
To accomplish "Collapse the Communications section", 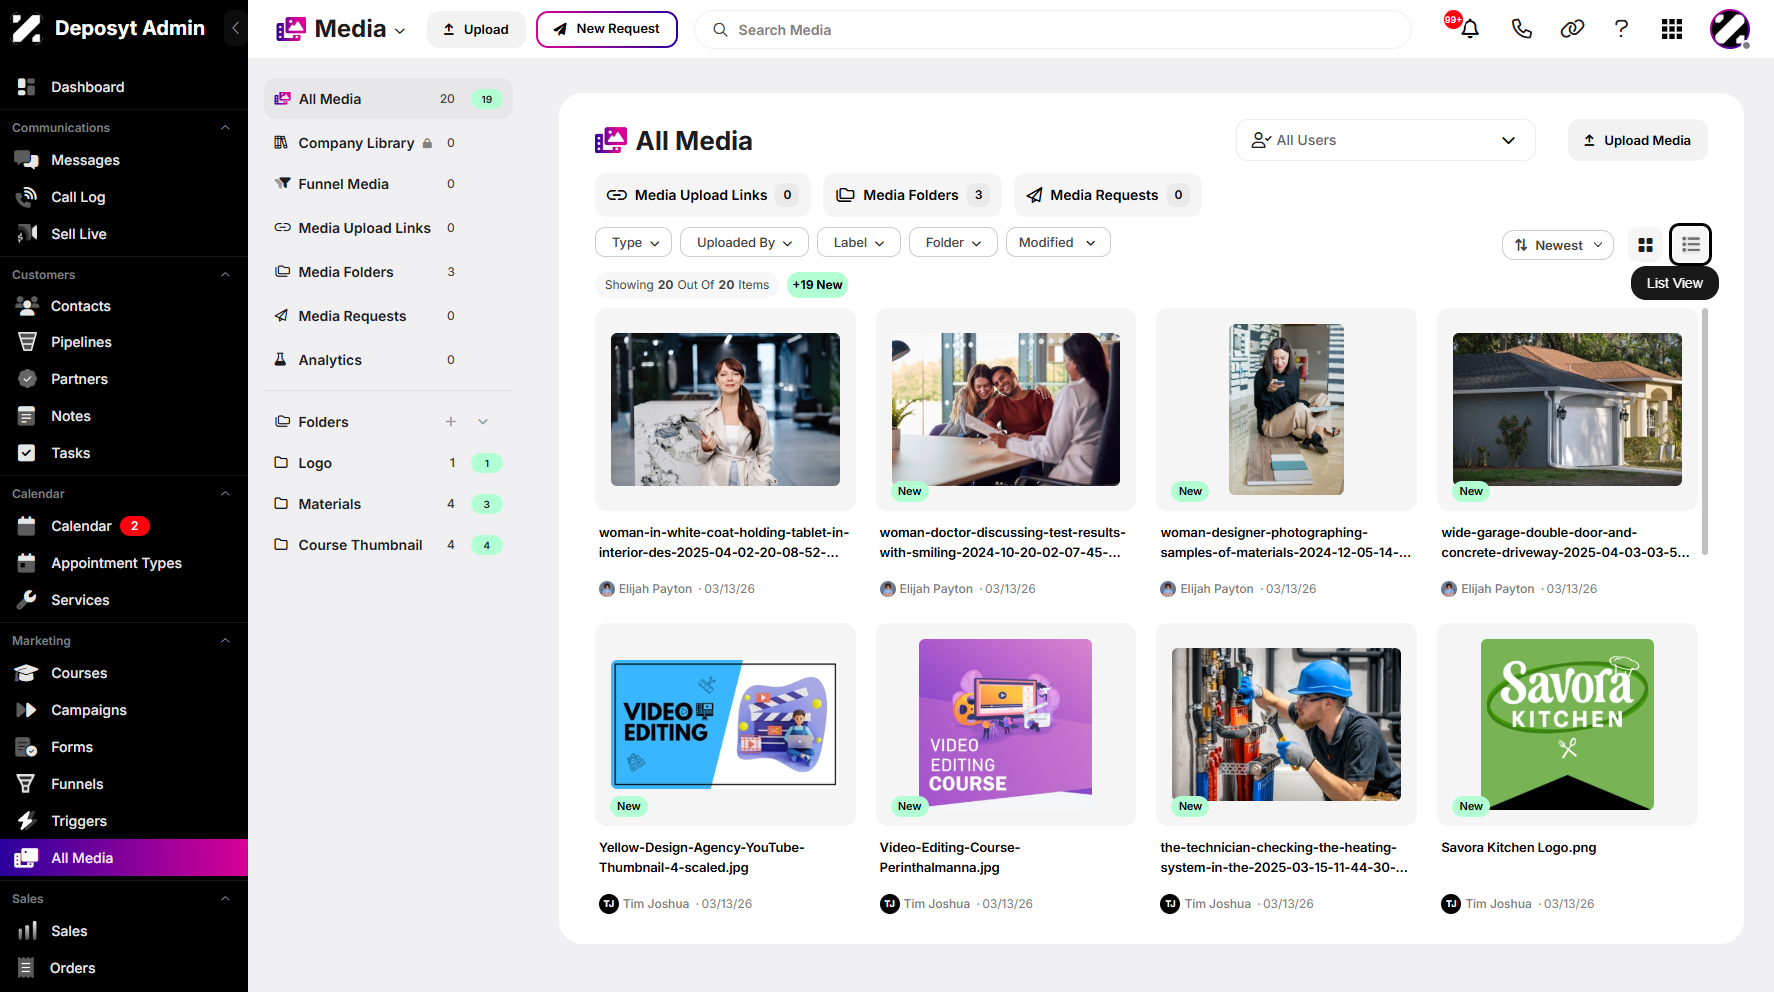I will [x=225, y=128].
